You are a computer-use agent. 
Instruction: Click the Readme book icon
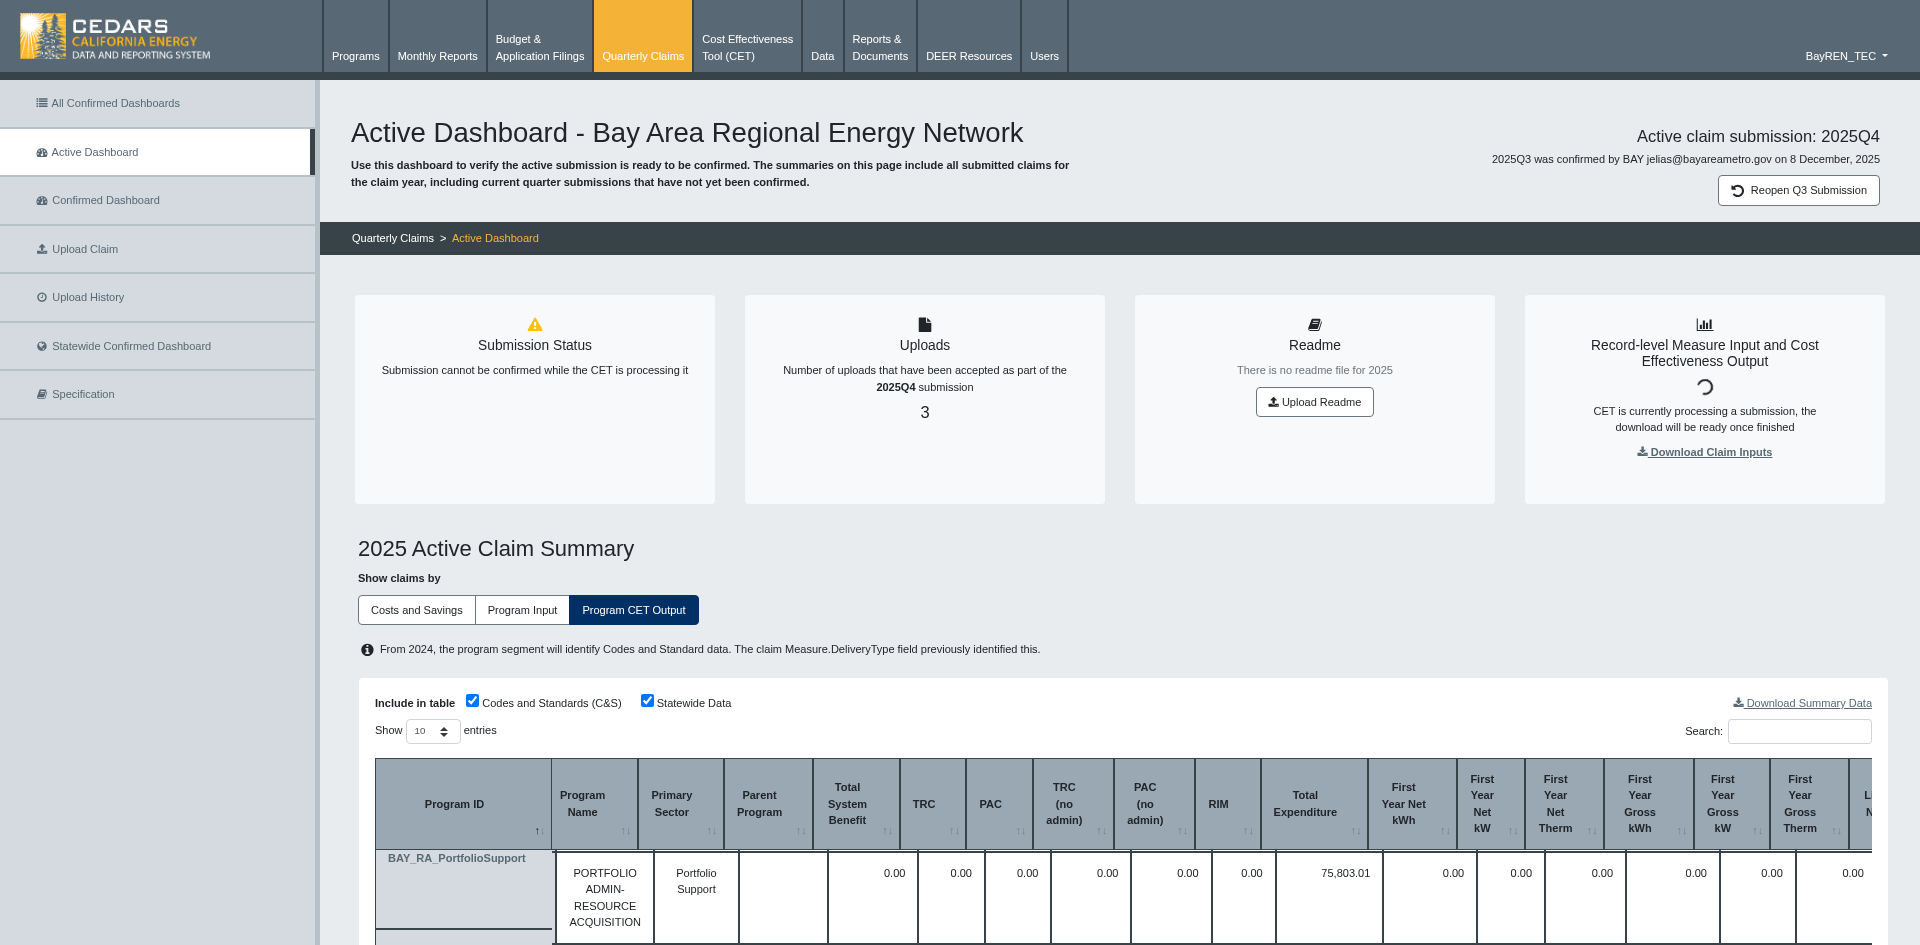coord(1315,324)
